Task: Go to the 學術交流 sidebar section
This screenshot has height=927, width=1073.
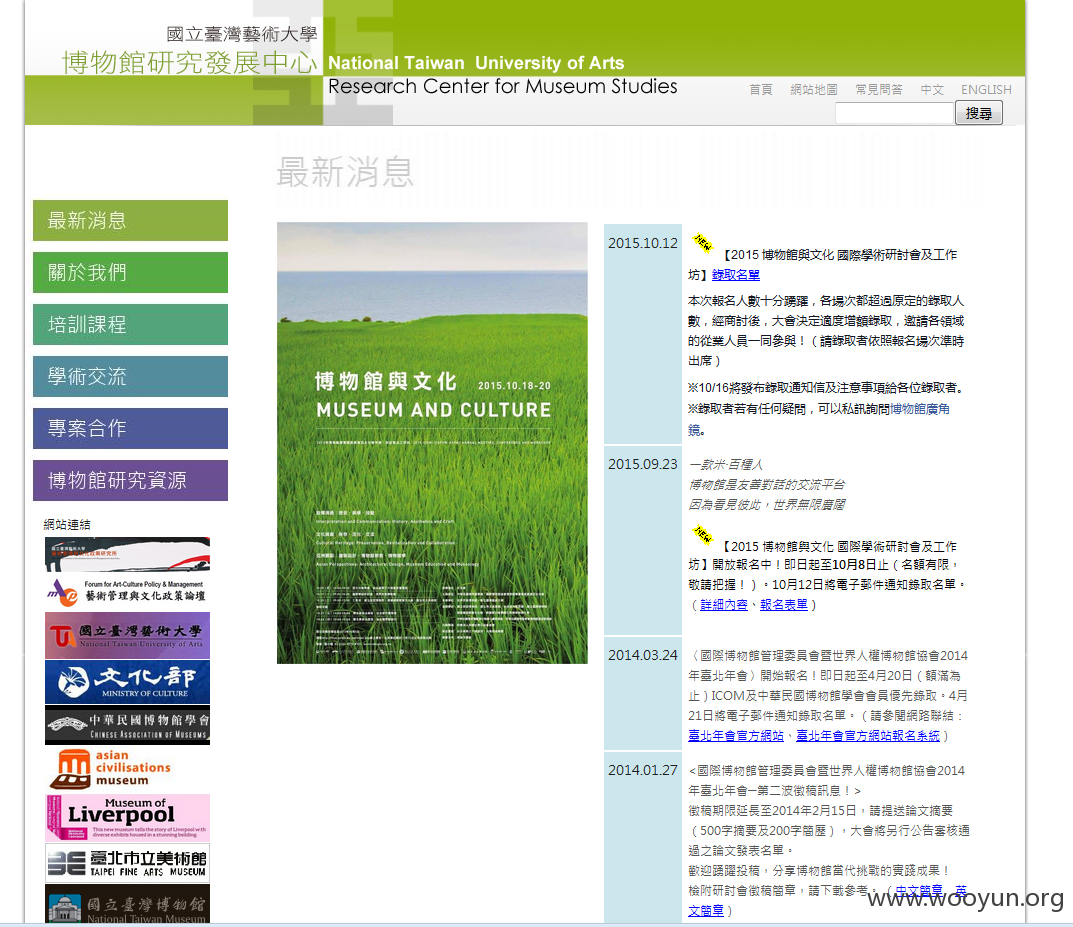Action: [x=130, y=376]
